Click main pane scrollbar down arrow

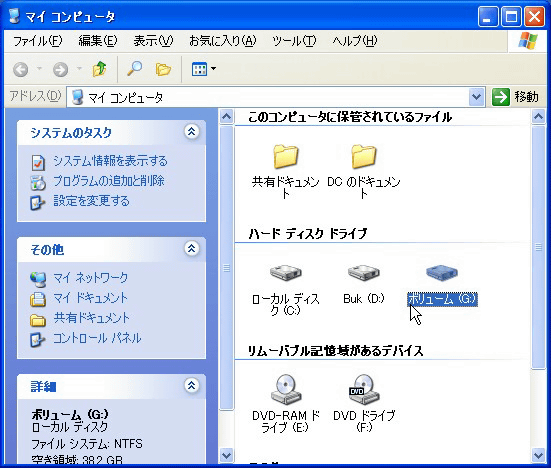click(538, 455)
